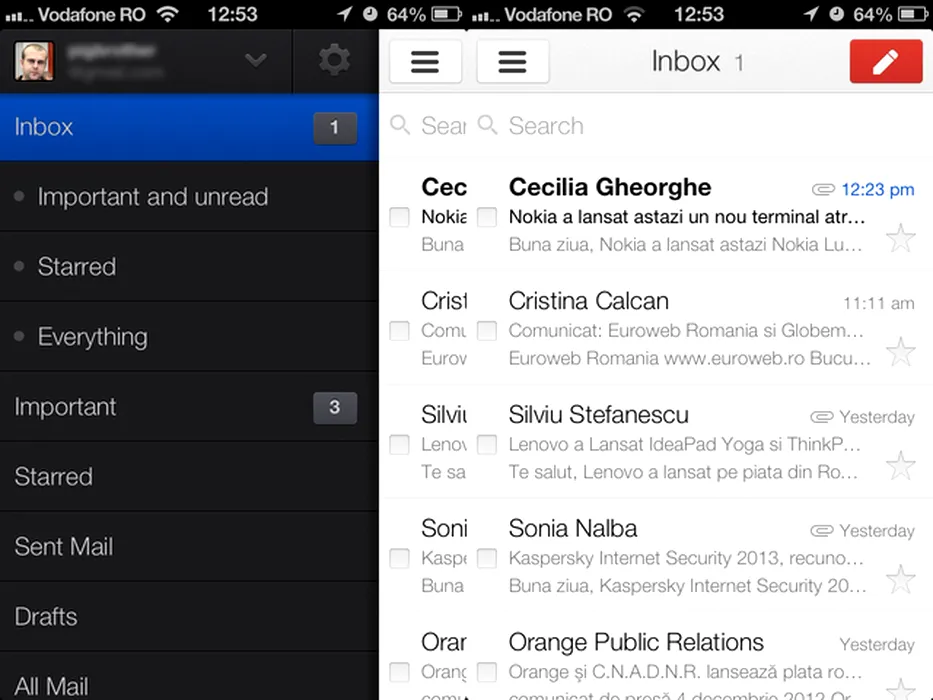
Task: Tap the red compose pencil button
Action: 885,61
